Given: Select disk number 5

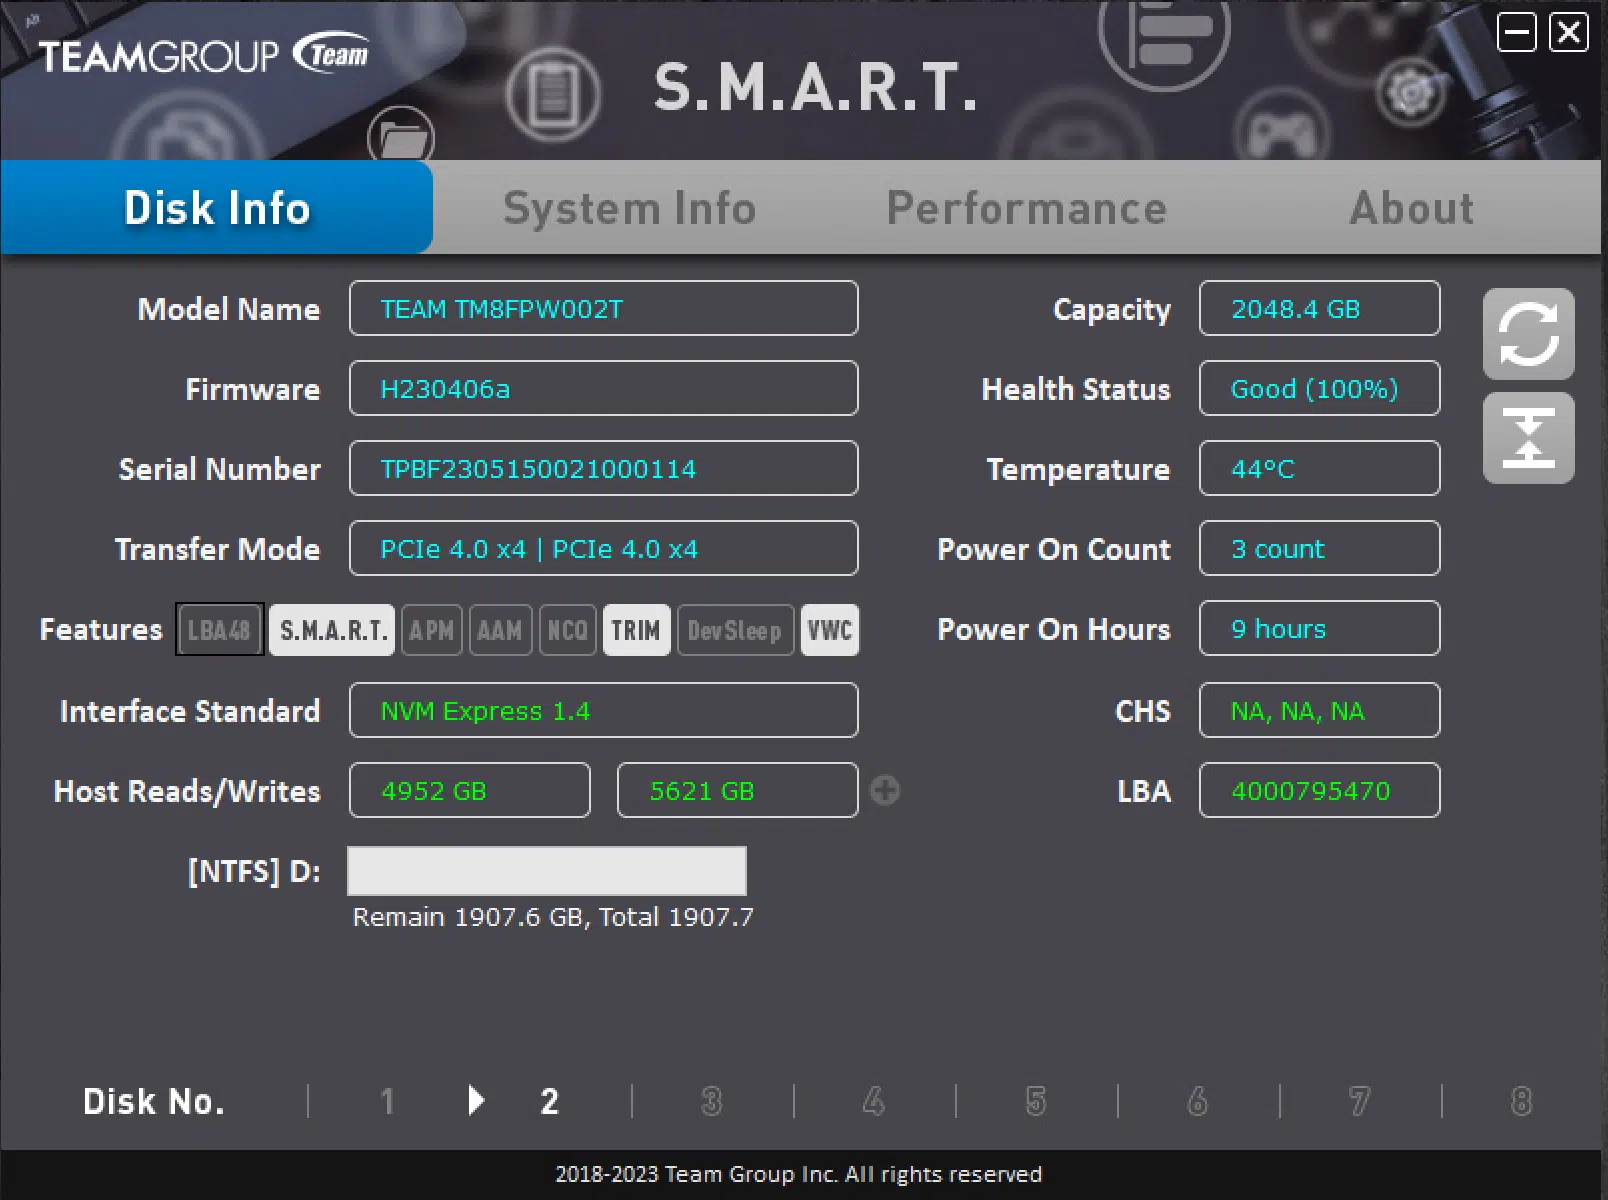Looking at the screenshot, I should (1036, 1101).
